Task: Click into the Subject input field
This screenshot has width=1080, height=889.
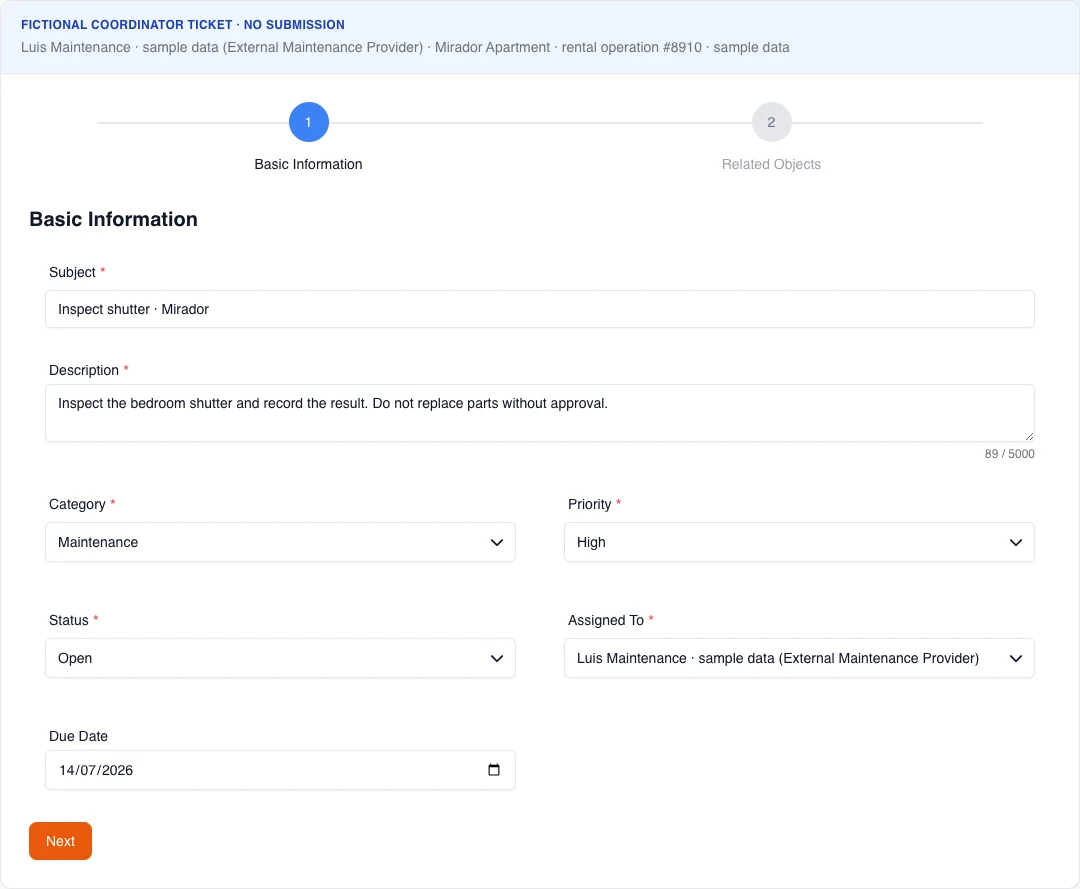Action: click(x=540, y=309)
